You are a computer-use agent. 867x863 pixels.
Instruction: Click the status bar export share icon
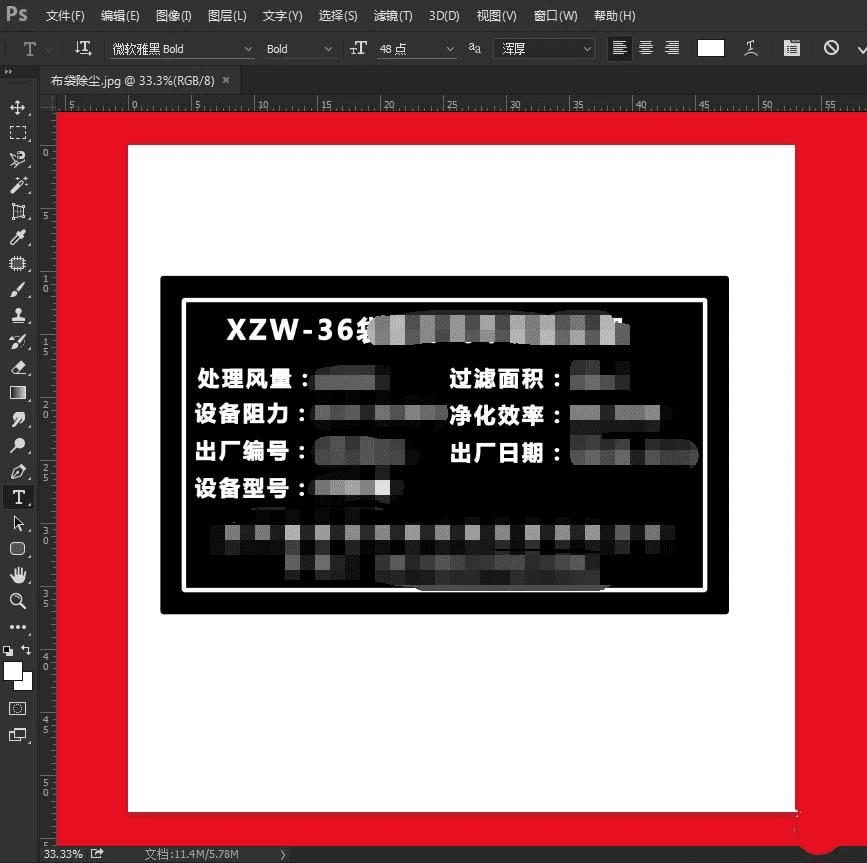(97, 854)
